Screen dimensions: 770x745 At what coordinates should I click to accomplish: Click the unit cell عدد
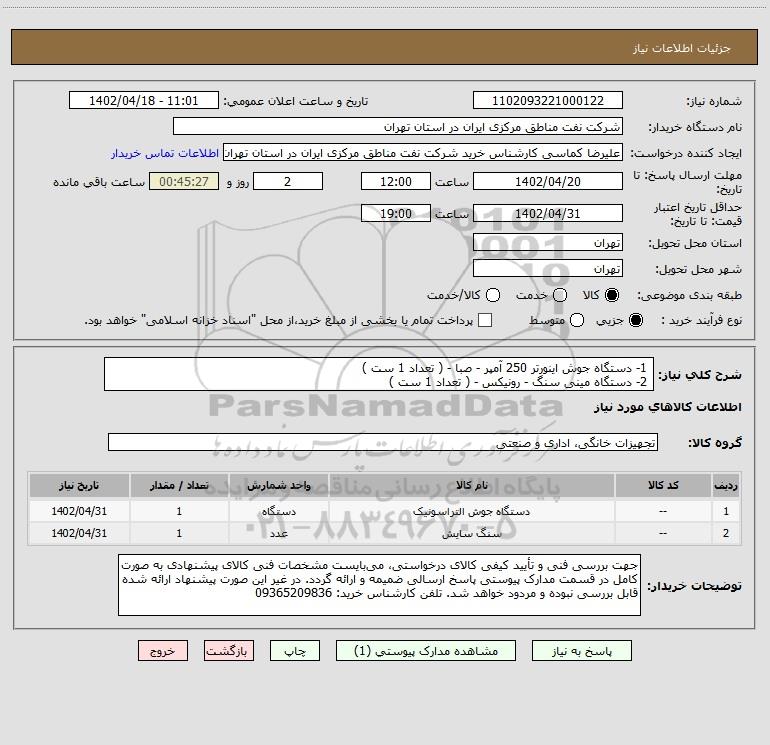tap(278, 533)
